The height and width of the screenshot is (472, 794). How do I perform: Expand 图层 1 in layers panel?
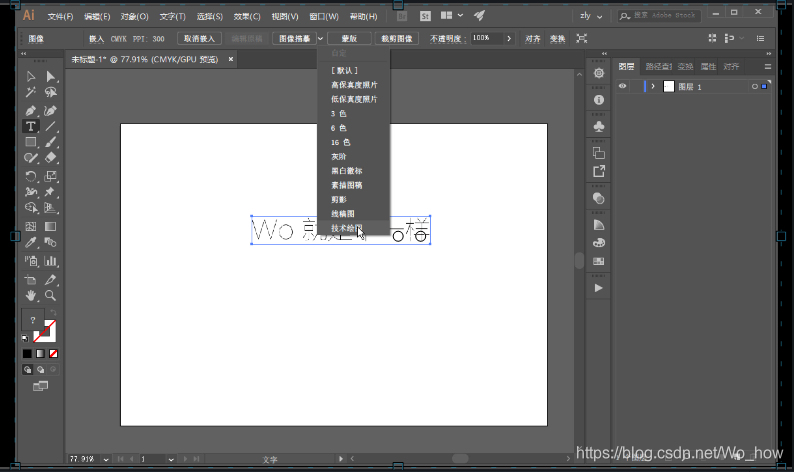pos(653,87)
